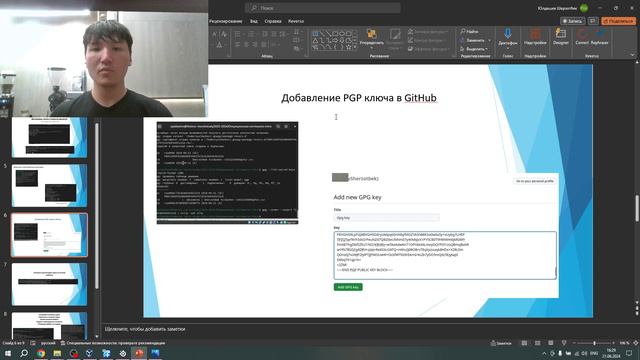Open Google Chrome from the taskbar
The width and height of the screenshot is (640, 360).
click(x=41, y=353)
